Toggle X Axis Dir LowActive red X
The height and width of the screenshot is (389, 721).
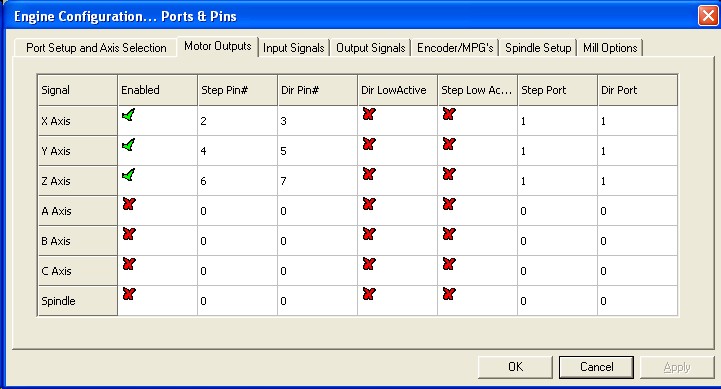pos(369,114)
